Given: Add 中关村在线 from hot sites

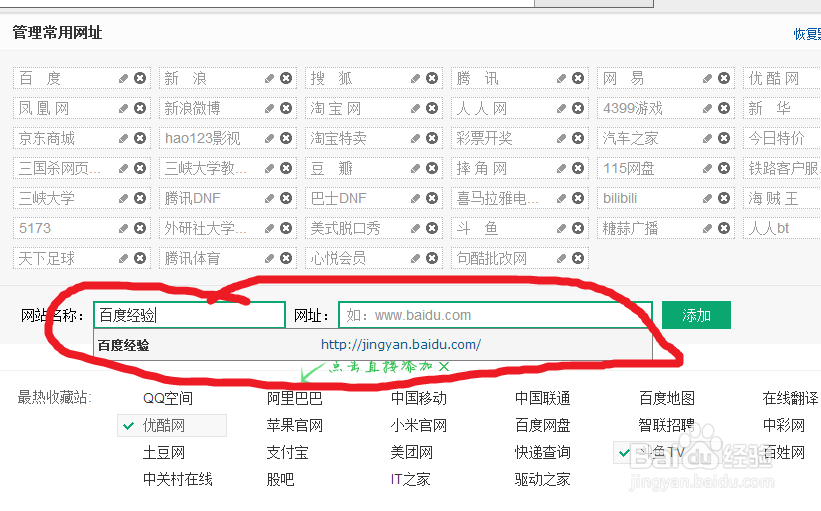Looking at the screenshot, I should (x=177, y=479).
